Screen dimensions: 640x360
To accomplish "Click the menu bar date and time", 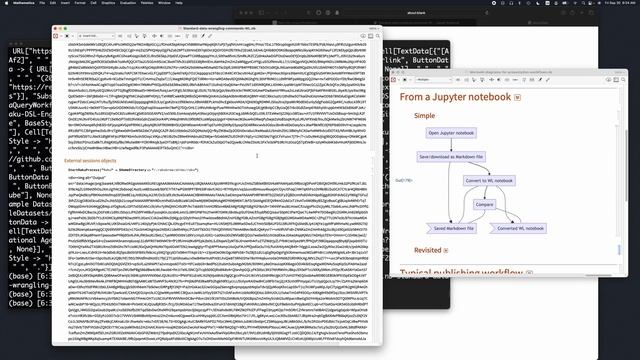I will (620, 3).
